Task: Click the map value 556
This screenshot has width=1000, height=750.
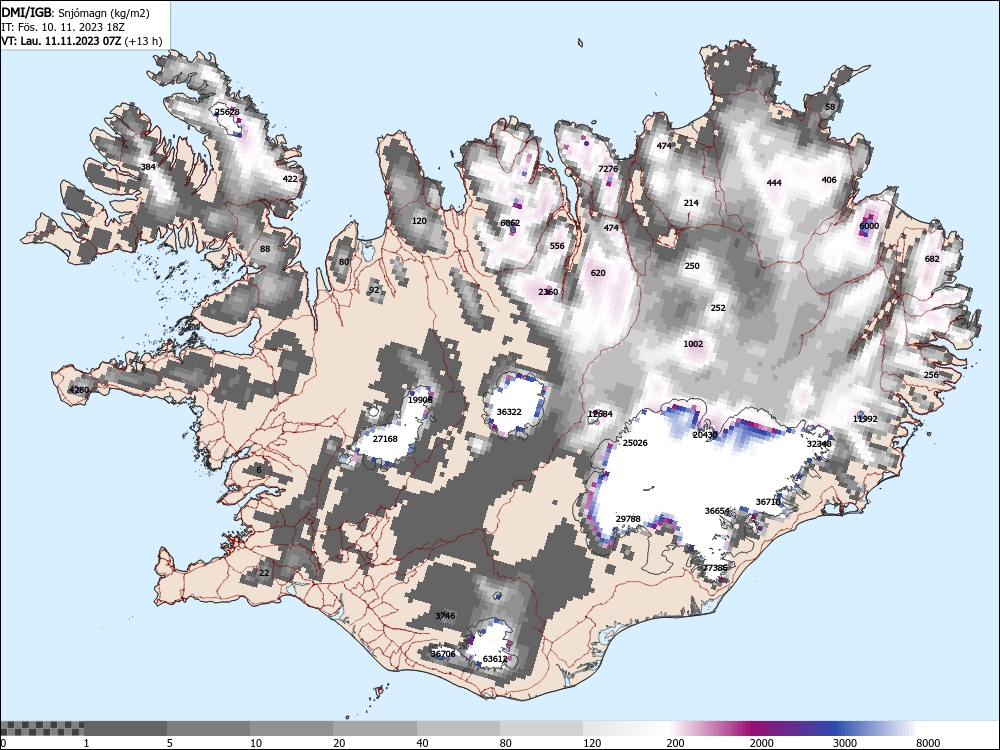Action: [x=557, y=246]
